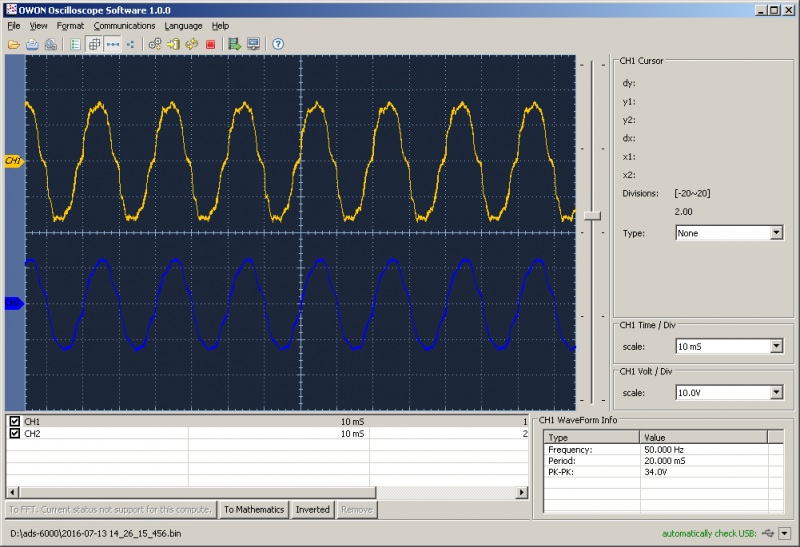Viewport: 800px width, 547px height.
Task: Click the vertical divisions slider handle
Action: click(593, 215)
